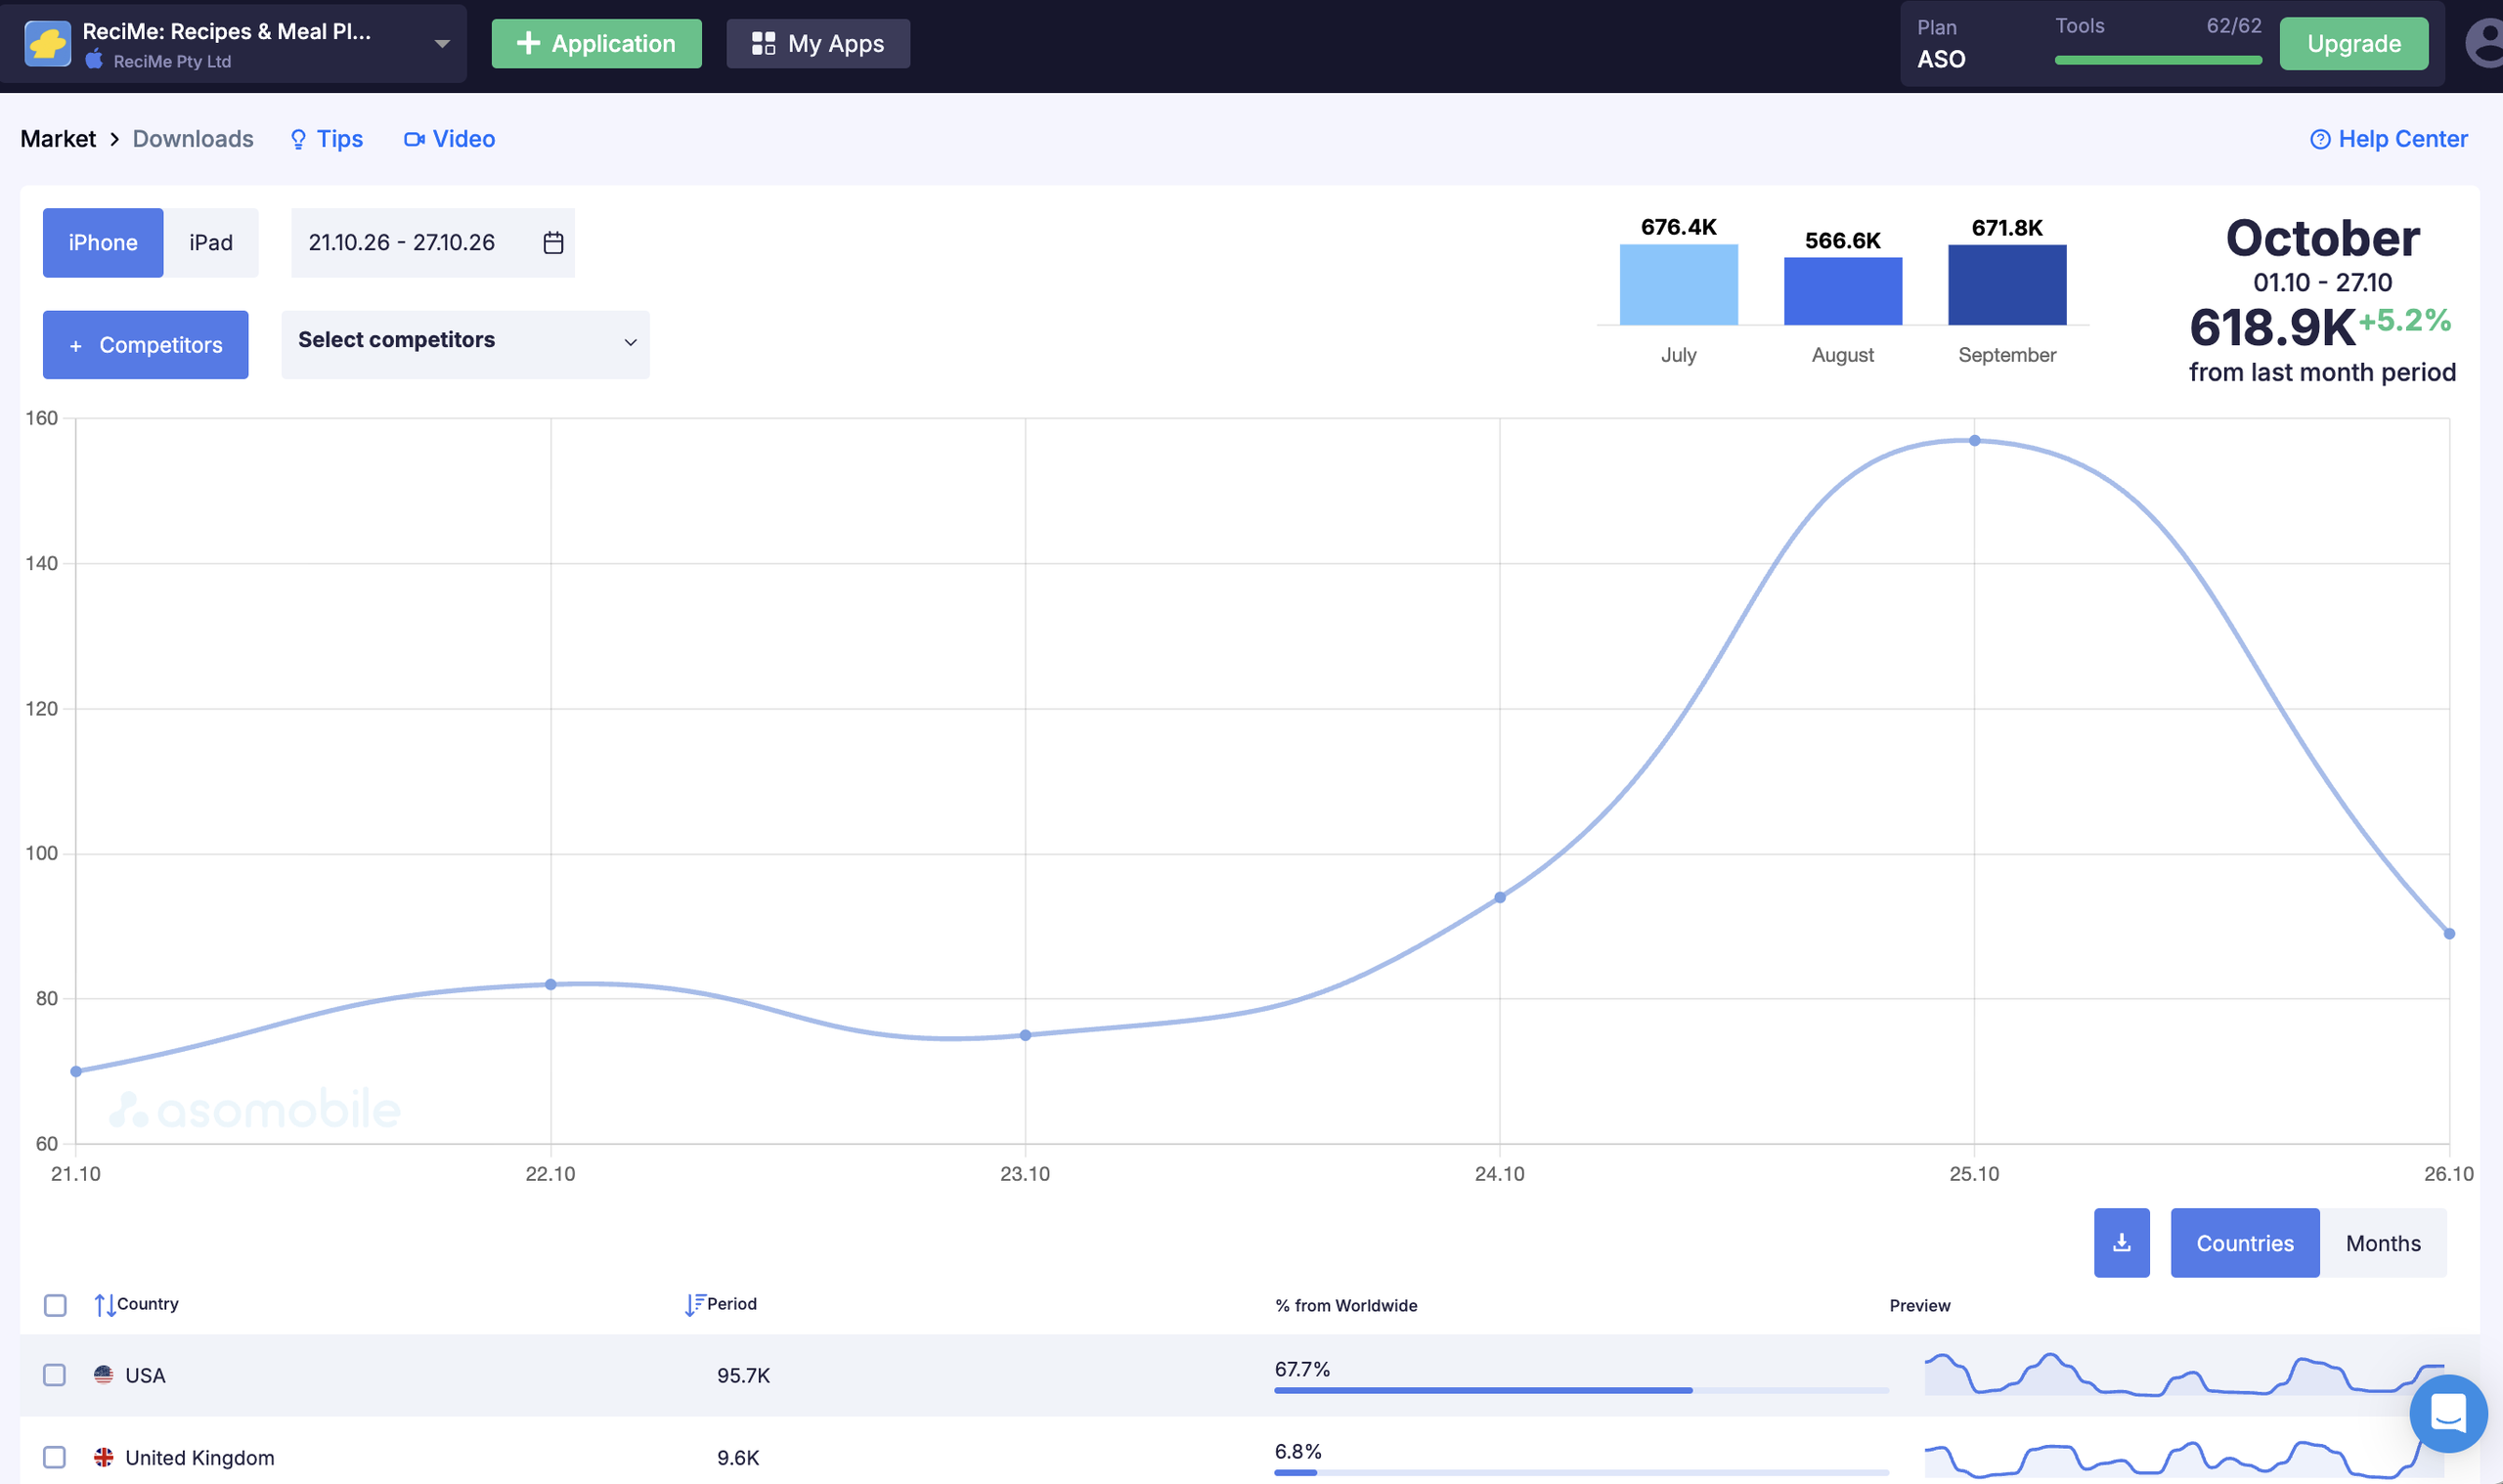This screenshot has height=1484, width=2503.
Task: Click the green Application button
Action: click(x=596, y=44)
